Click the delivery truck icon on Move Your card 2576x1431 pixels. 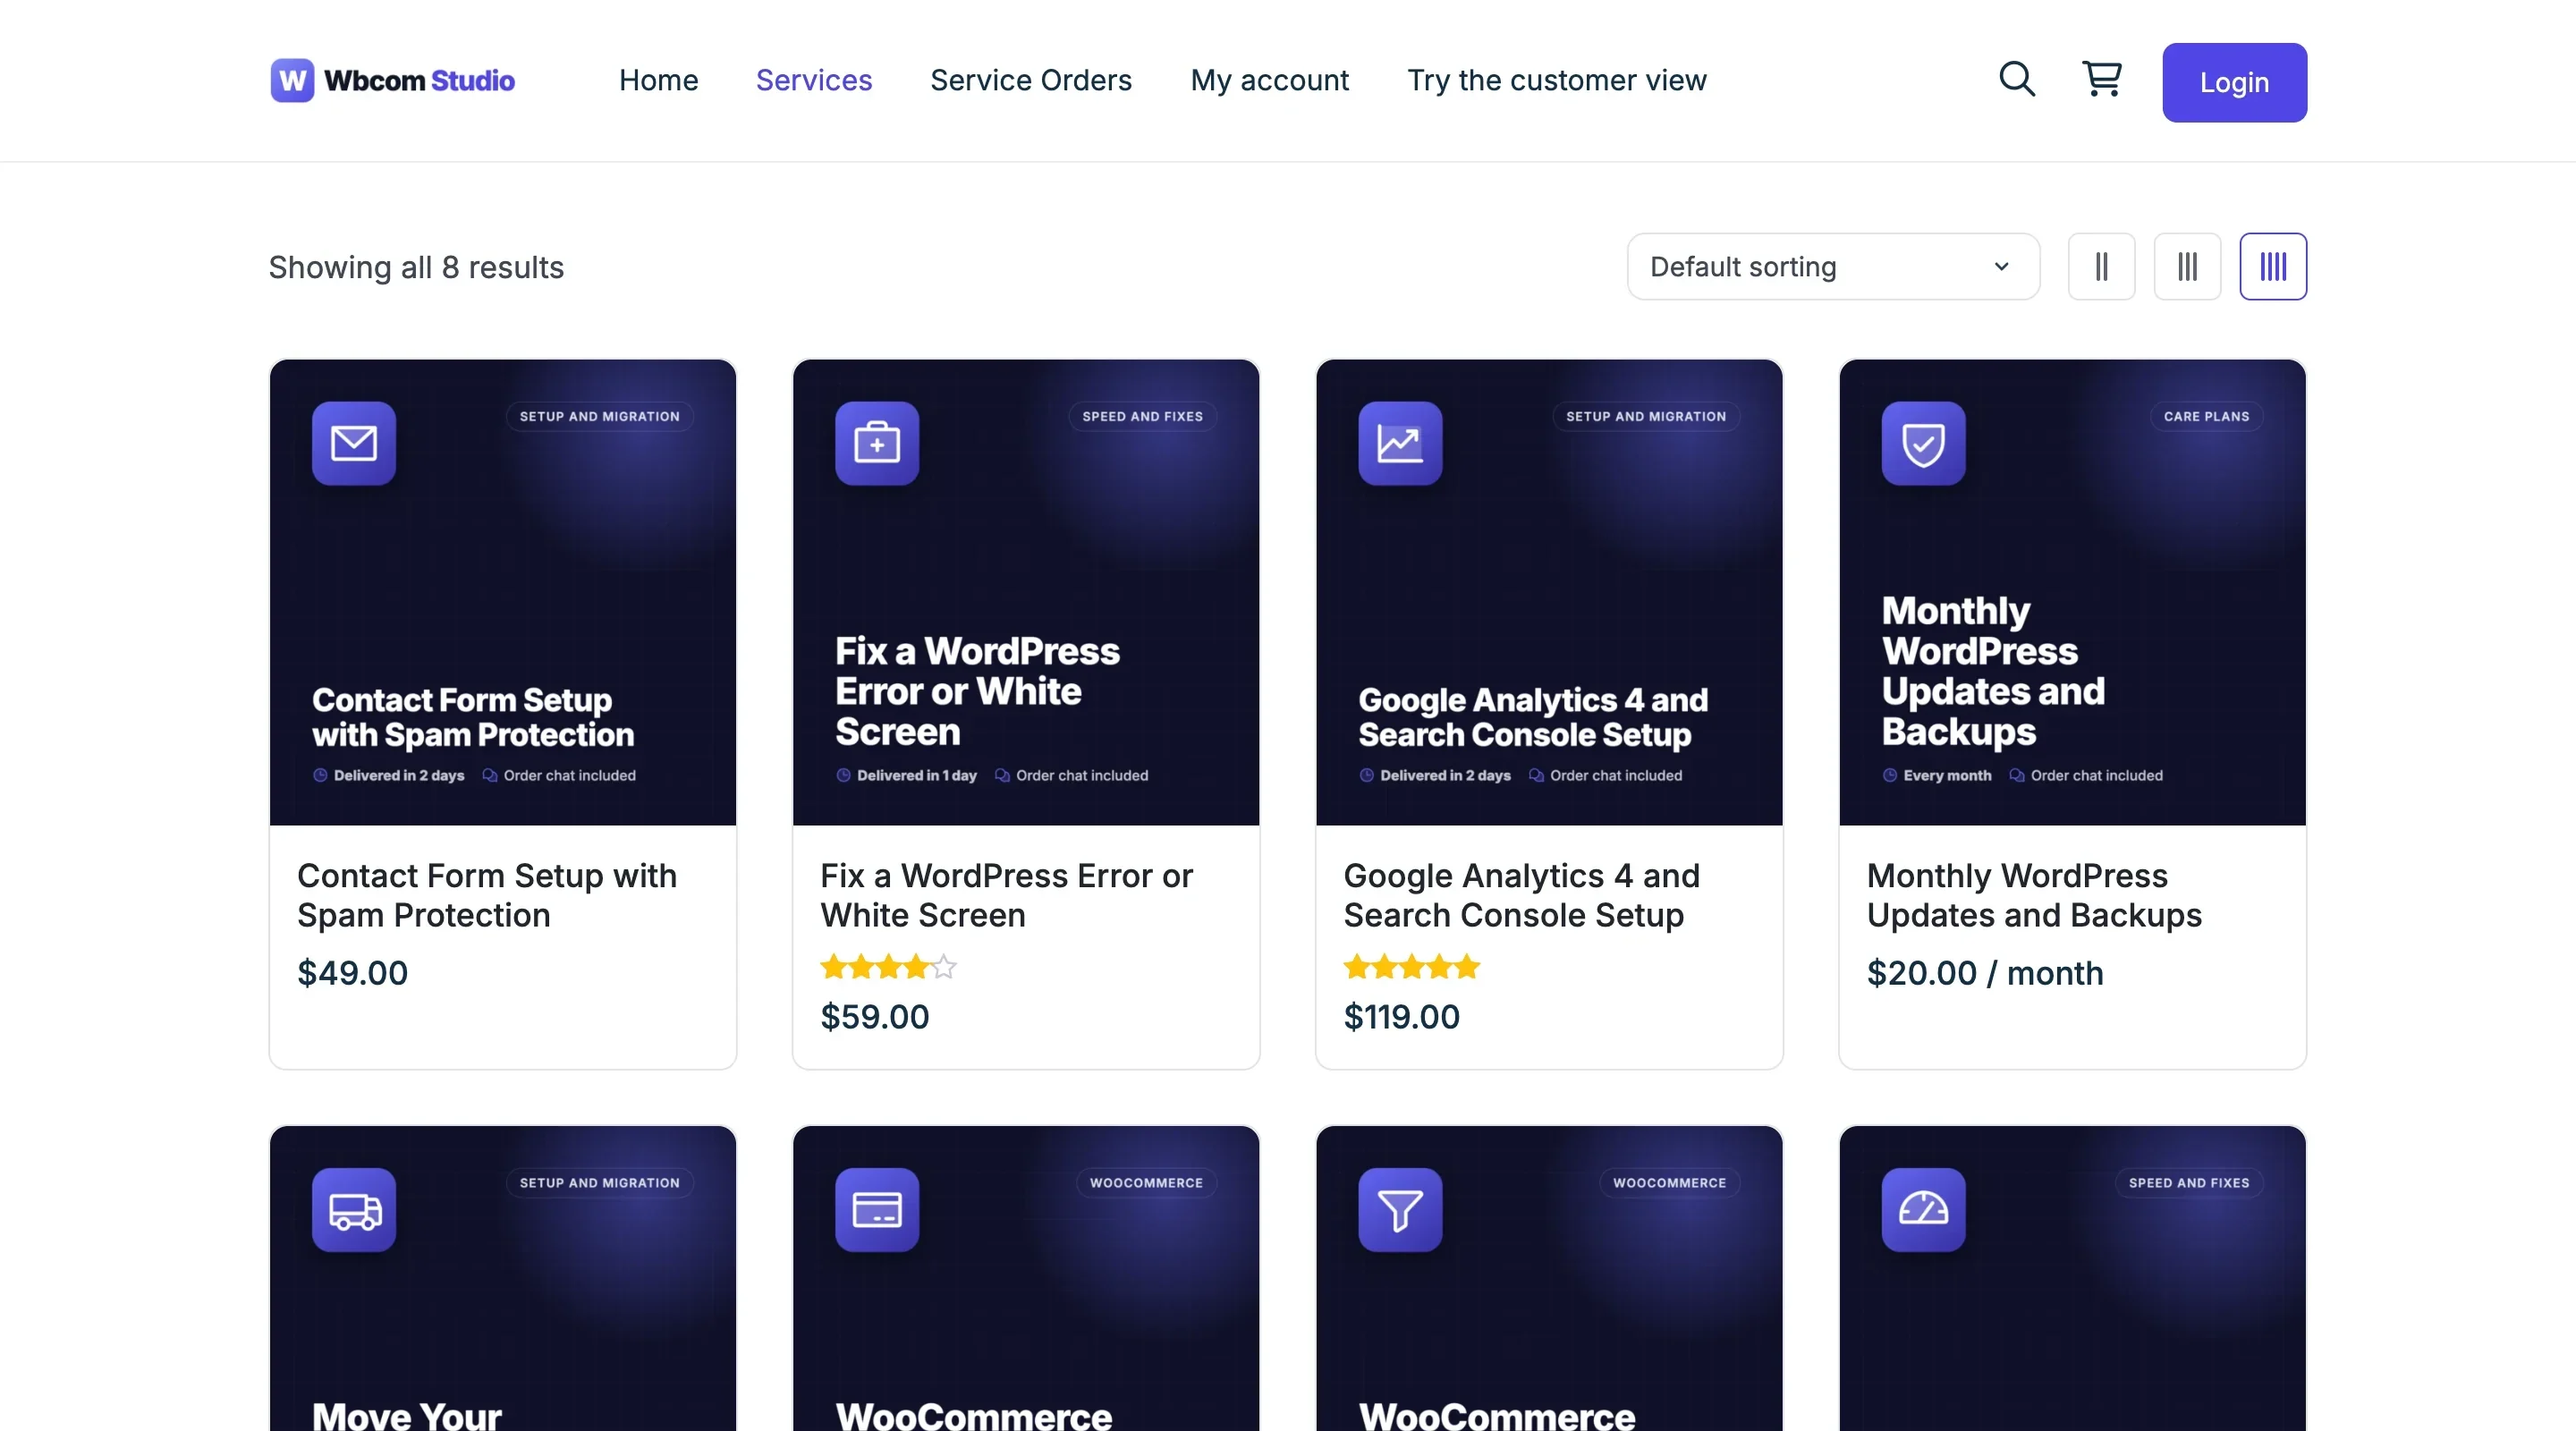(354, 1209)
